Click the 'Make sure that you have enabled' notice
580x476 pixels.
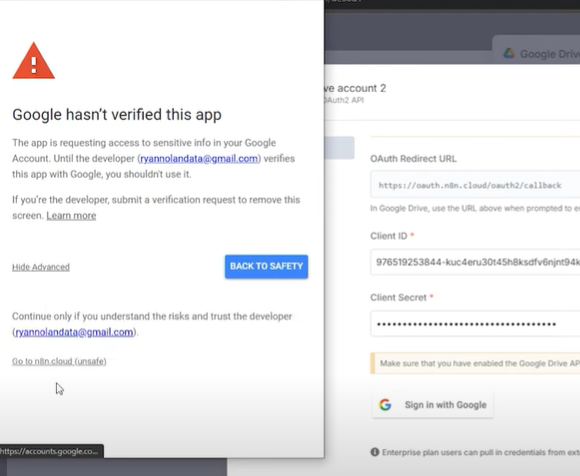[475, 363]
